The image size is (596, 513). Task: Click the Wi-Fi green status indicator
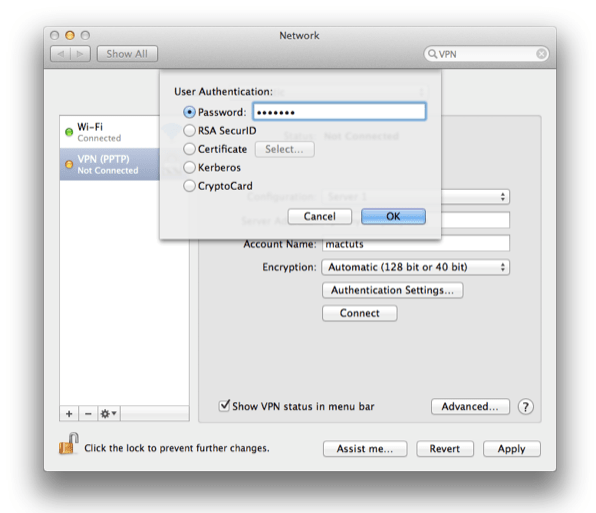tap(69, 132)
